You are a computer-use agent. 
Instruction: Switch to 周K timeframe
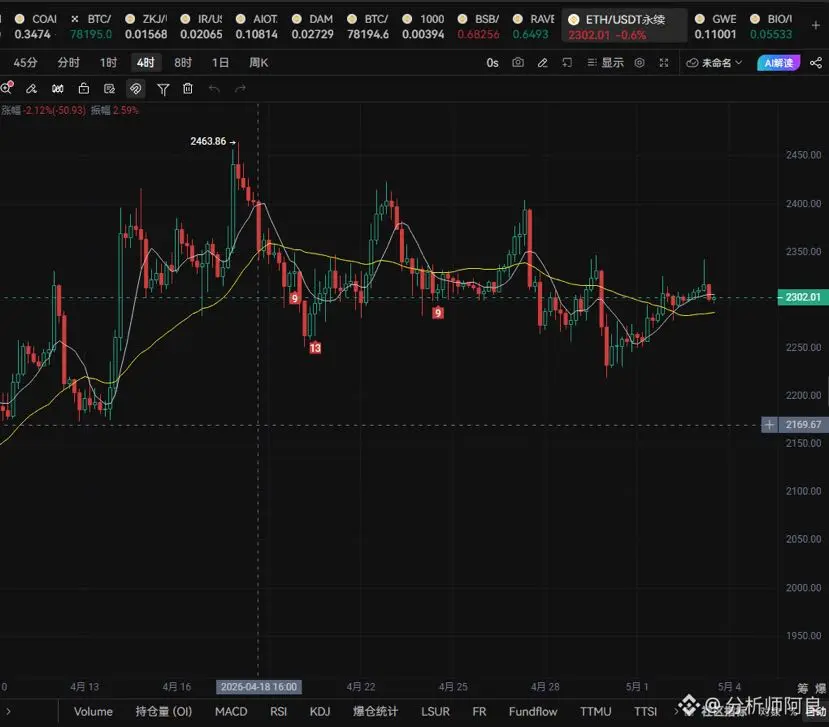[x=259, y=63]
